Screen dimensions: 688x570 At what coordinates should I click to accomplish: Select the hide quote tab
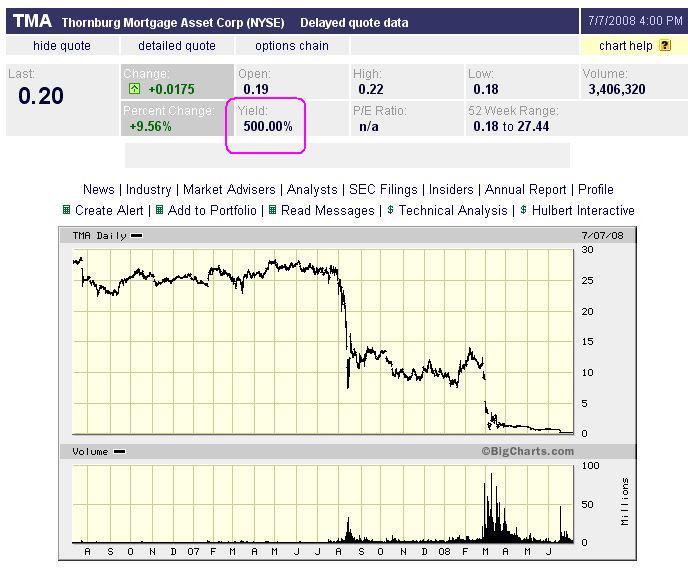(x=62, y=46)
